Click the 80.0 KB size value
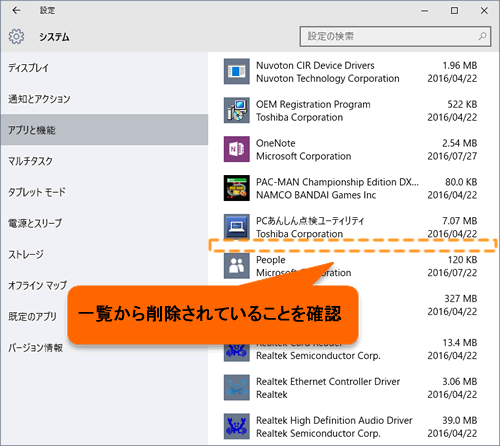This screenshot has width=500, height=446. click(461, 182)
